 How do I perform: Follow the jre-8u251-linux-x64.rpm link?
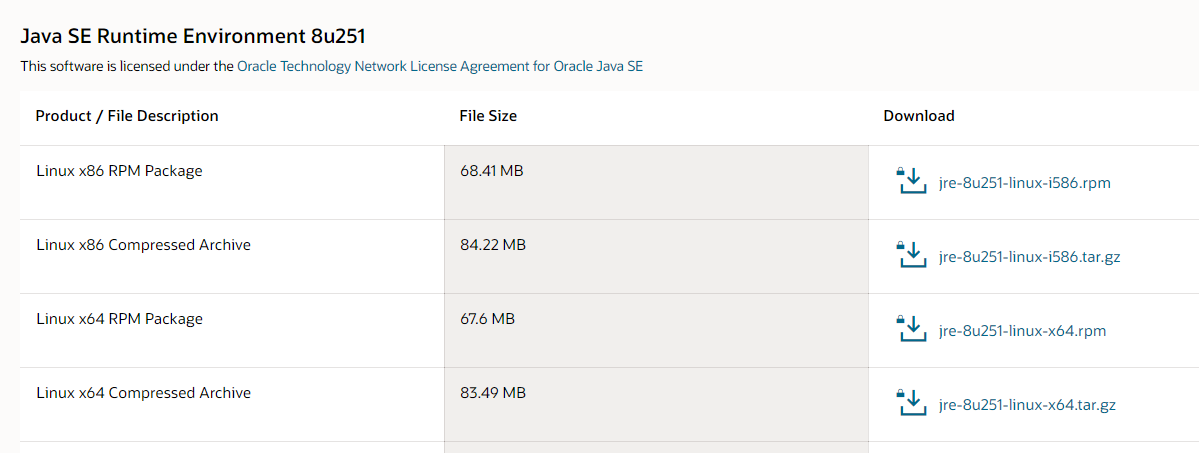(1022, 331)
